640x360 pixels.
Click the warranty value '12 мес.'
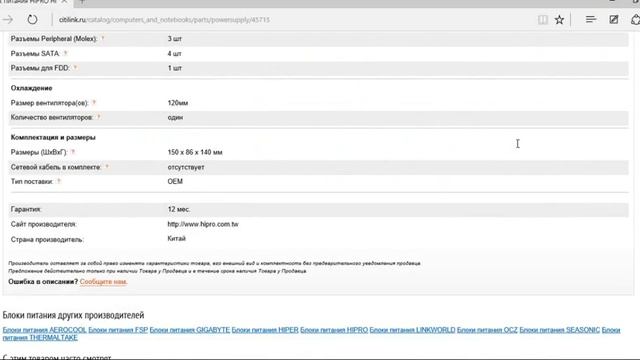click(179, 209)
